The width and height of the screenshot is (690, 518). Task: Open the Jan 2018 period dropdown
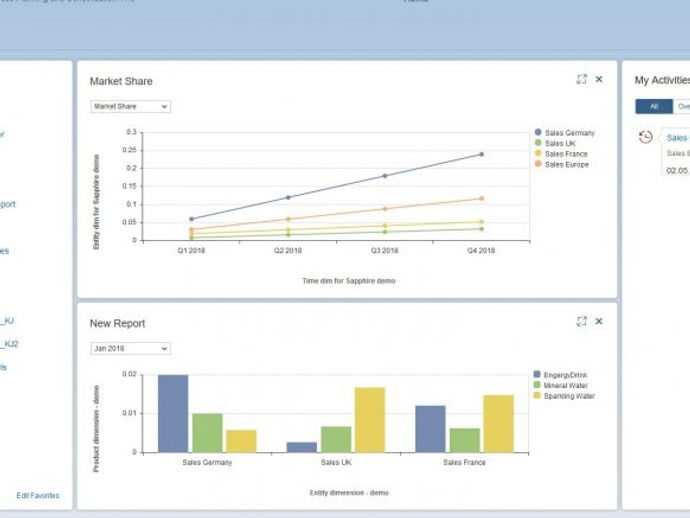pyautogui.click(x=130, y=349)
